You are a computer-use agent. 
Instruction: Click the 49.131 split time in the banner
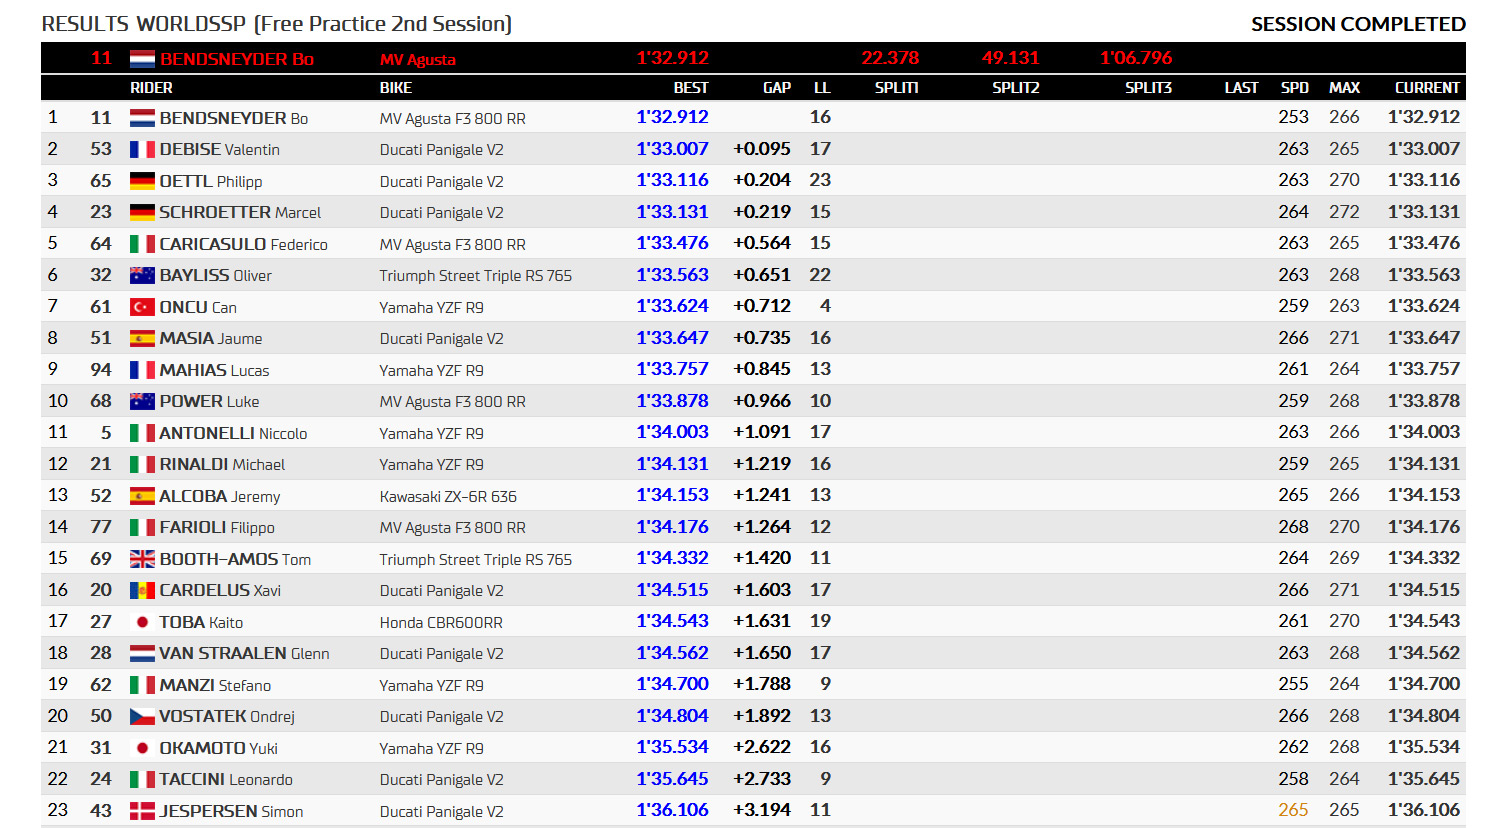point(1011,58)
